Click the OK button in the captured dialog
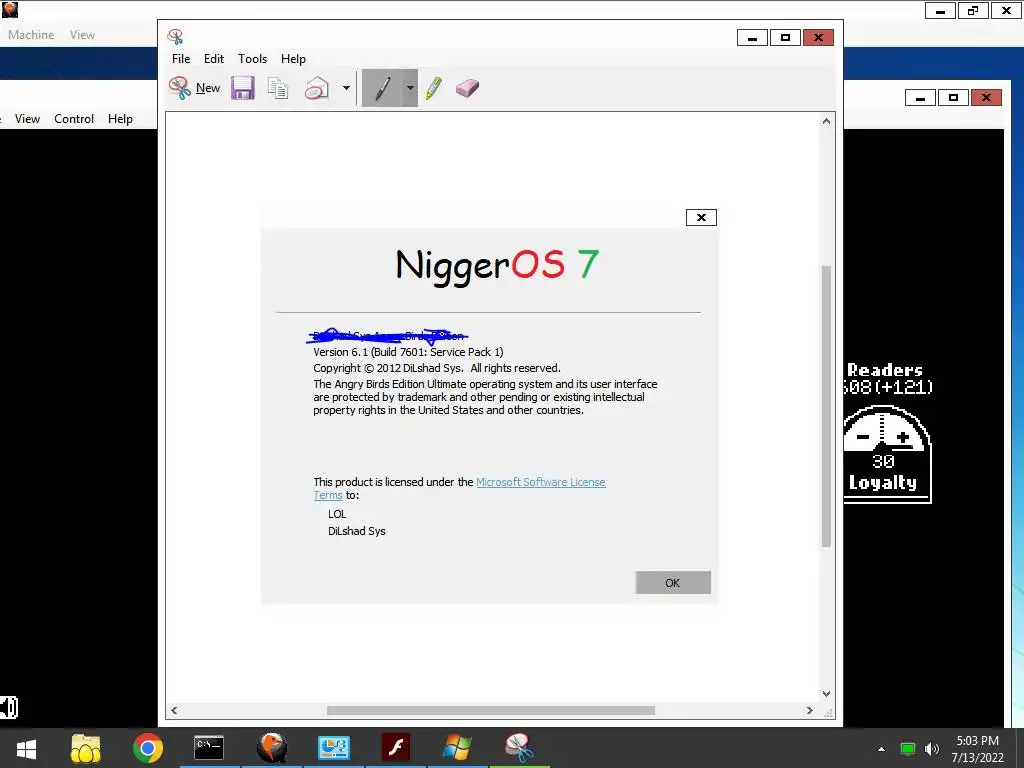This screenshot has height=768, width=1024. pos(673,583)
